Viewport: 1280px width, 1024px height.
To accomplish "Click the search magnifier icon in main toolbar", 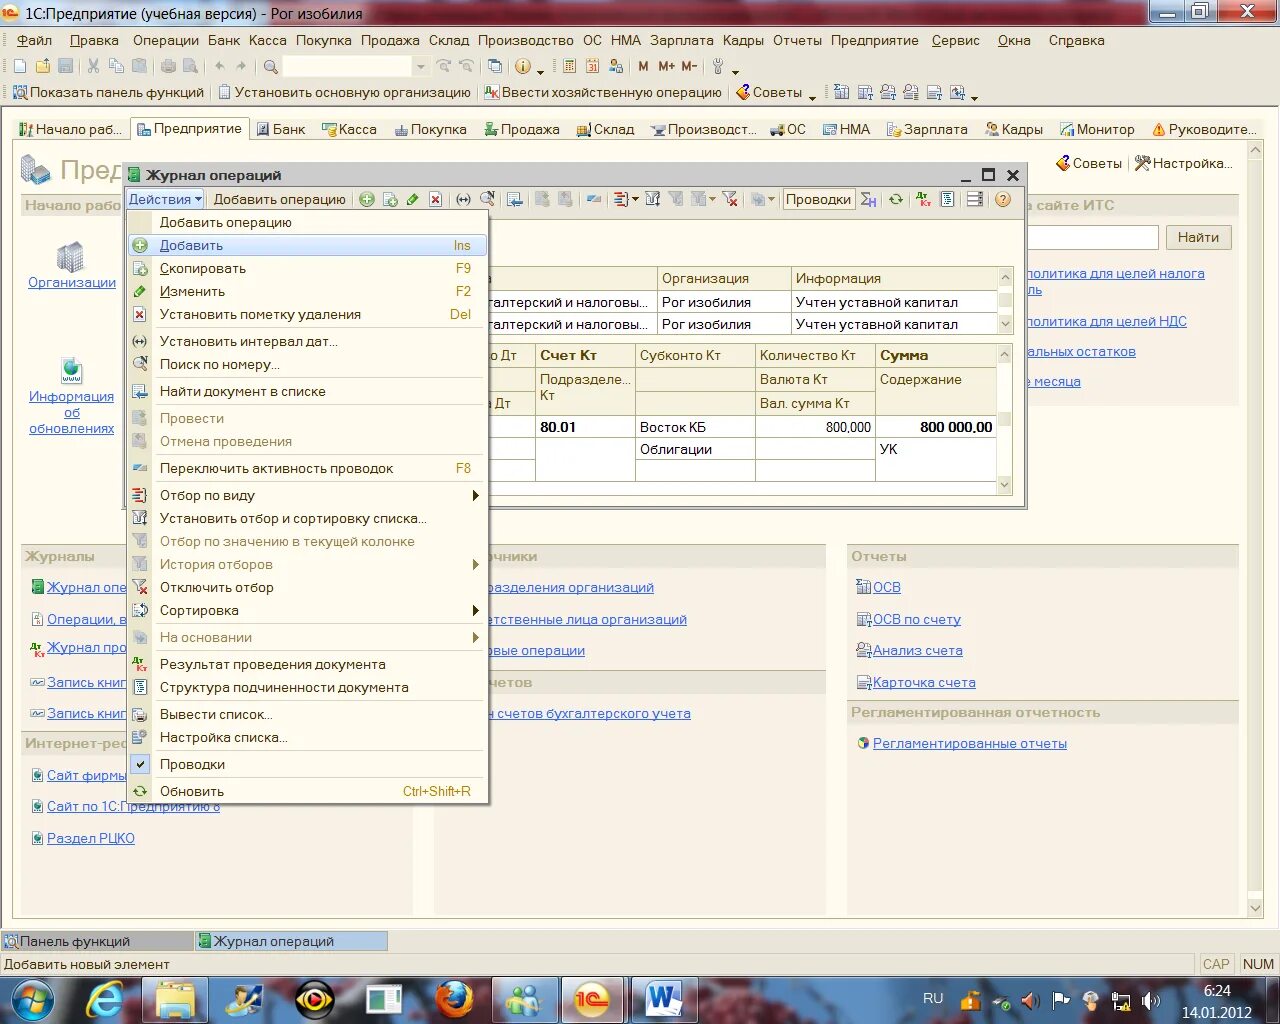I will tap(271, 66).
